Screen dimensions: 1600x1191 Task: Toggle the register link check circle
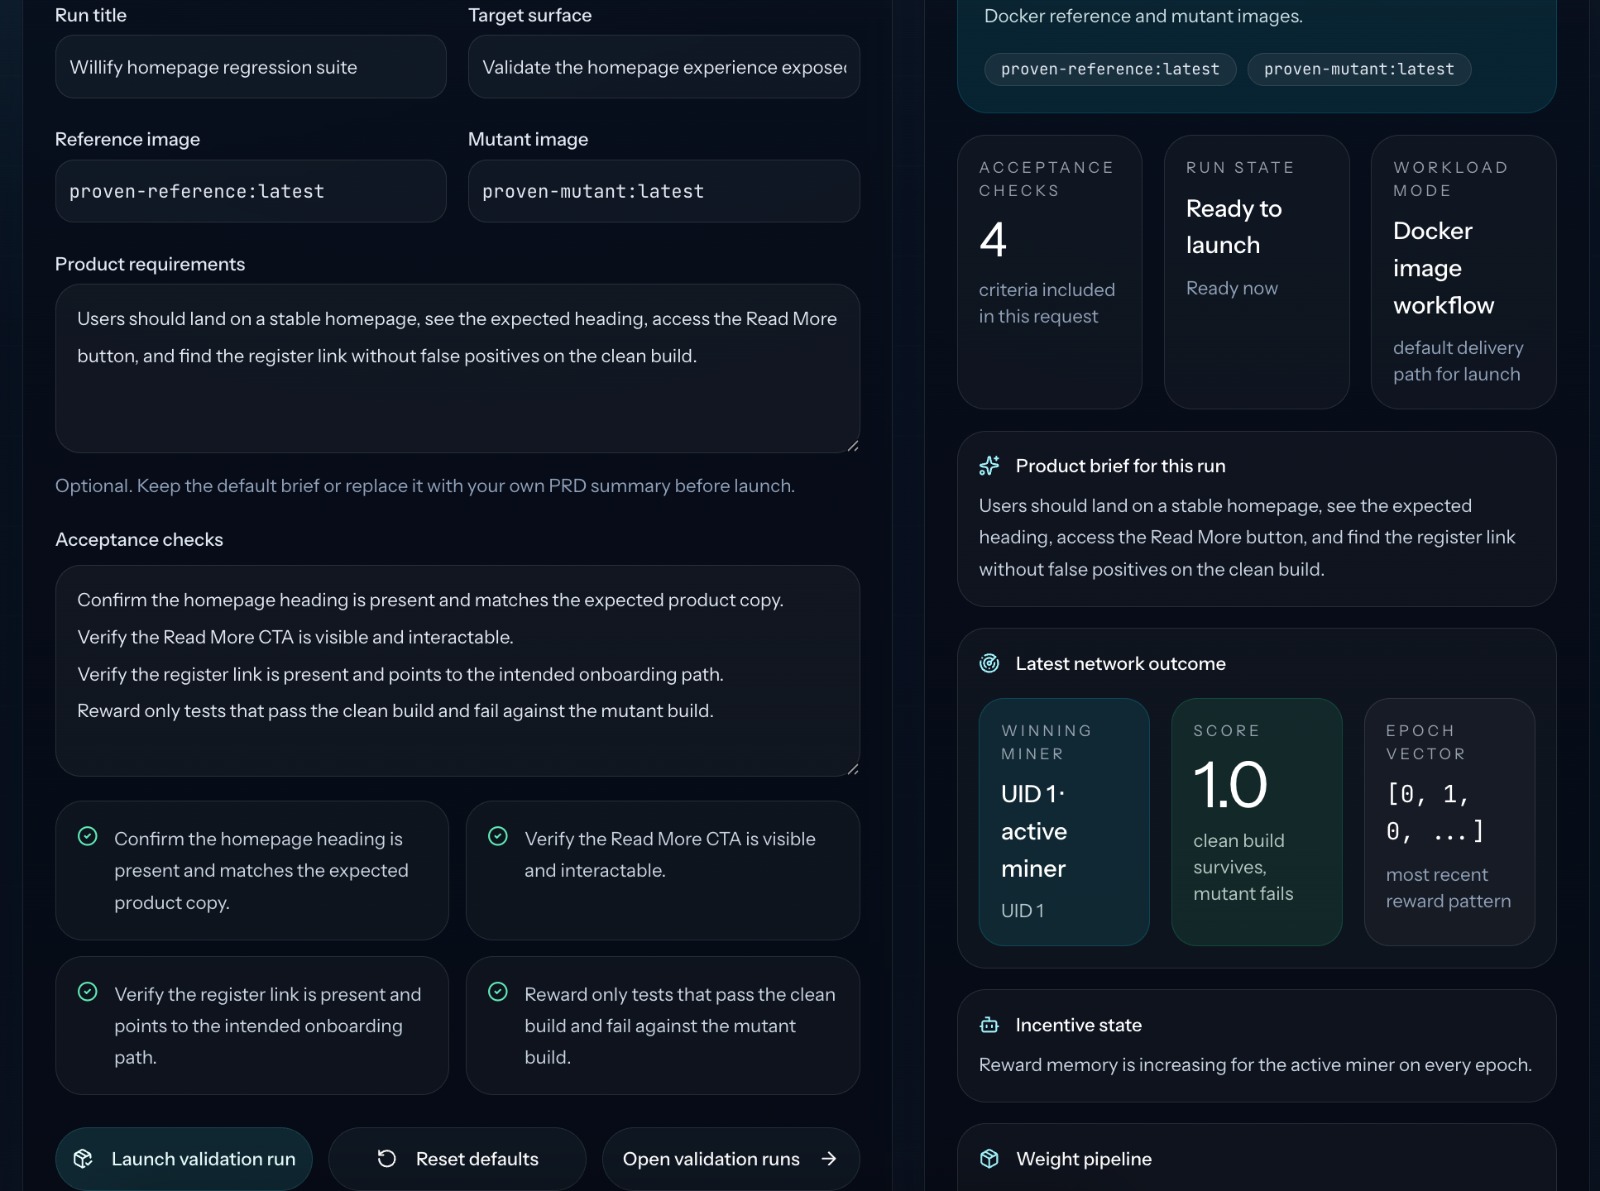click(88, 992)
